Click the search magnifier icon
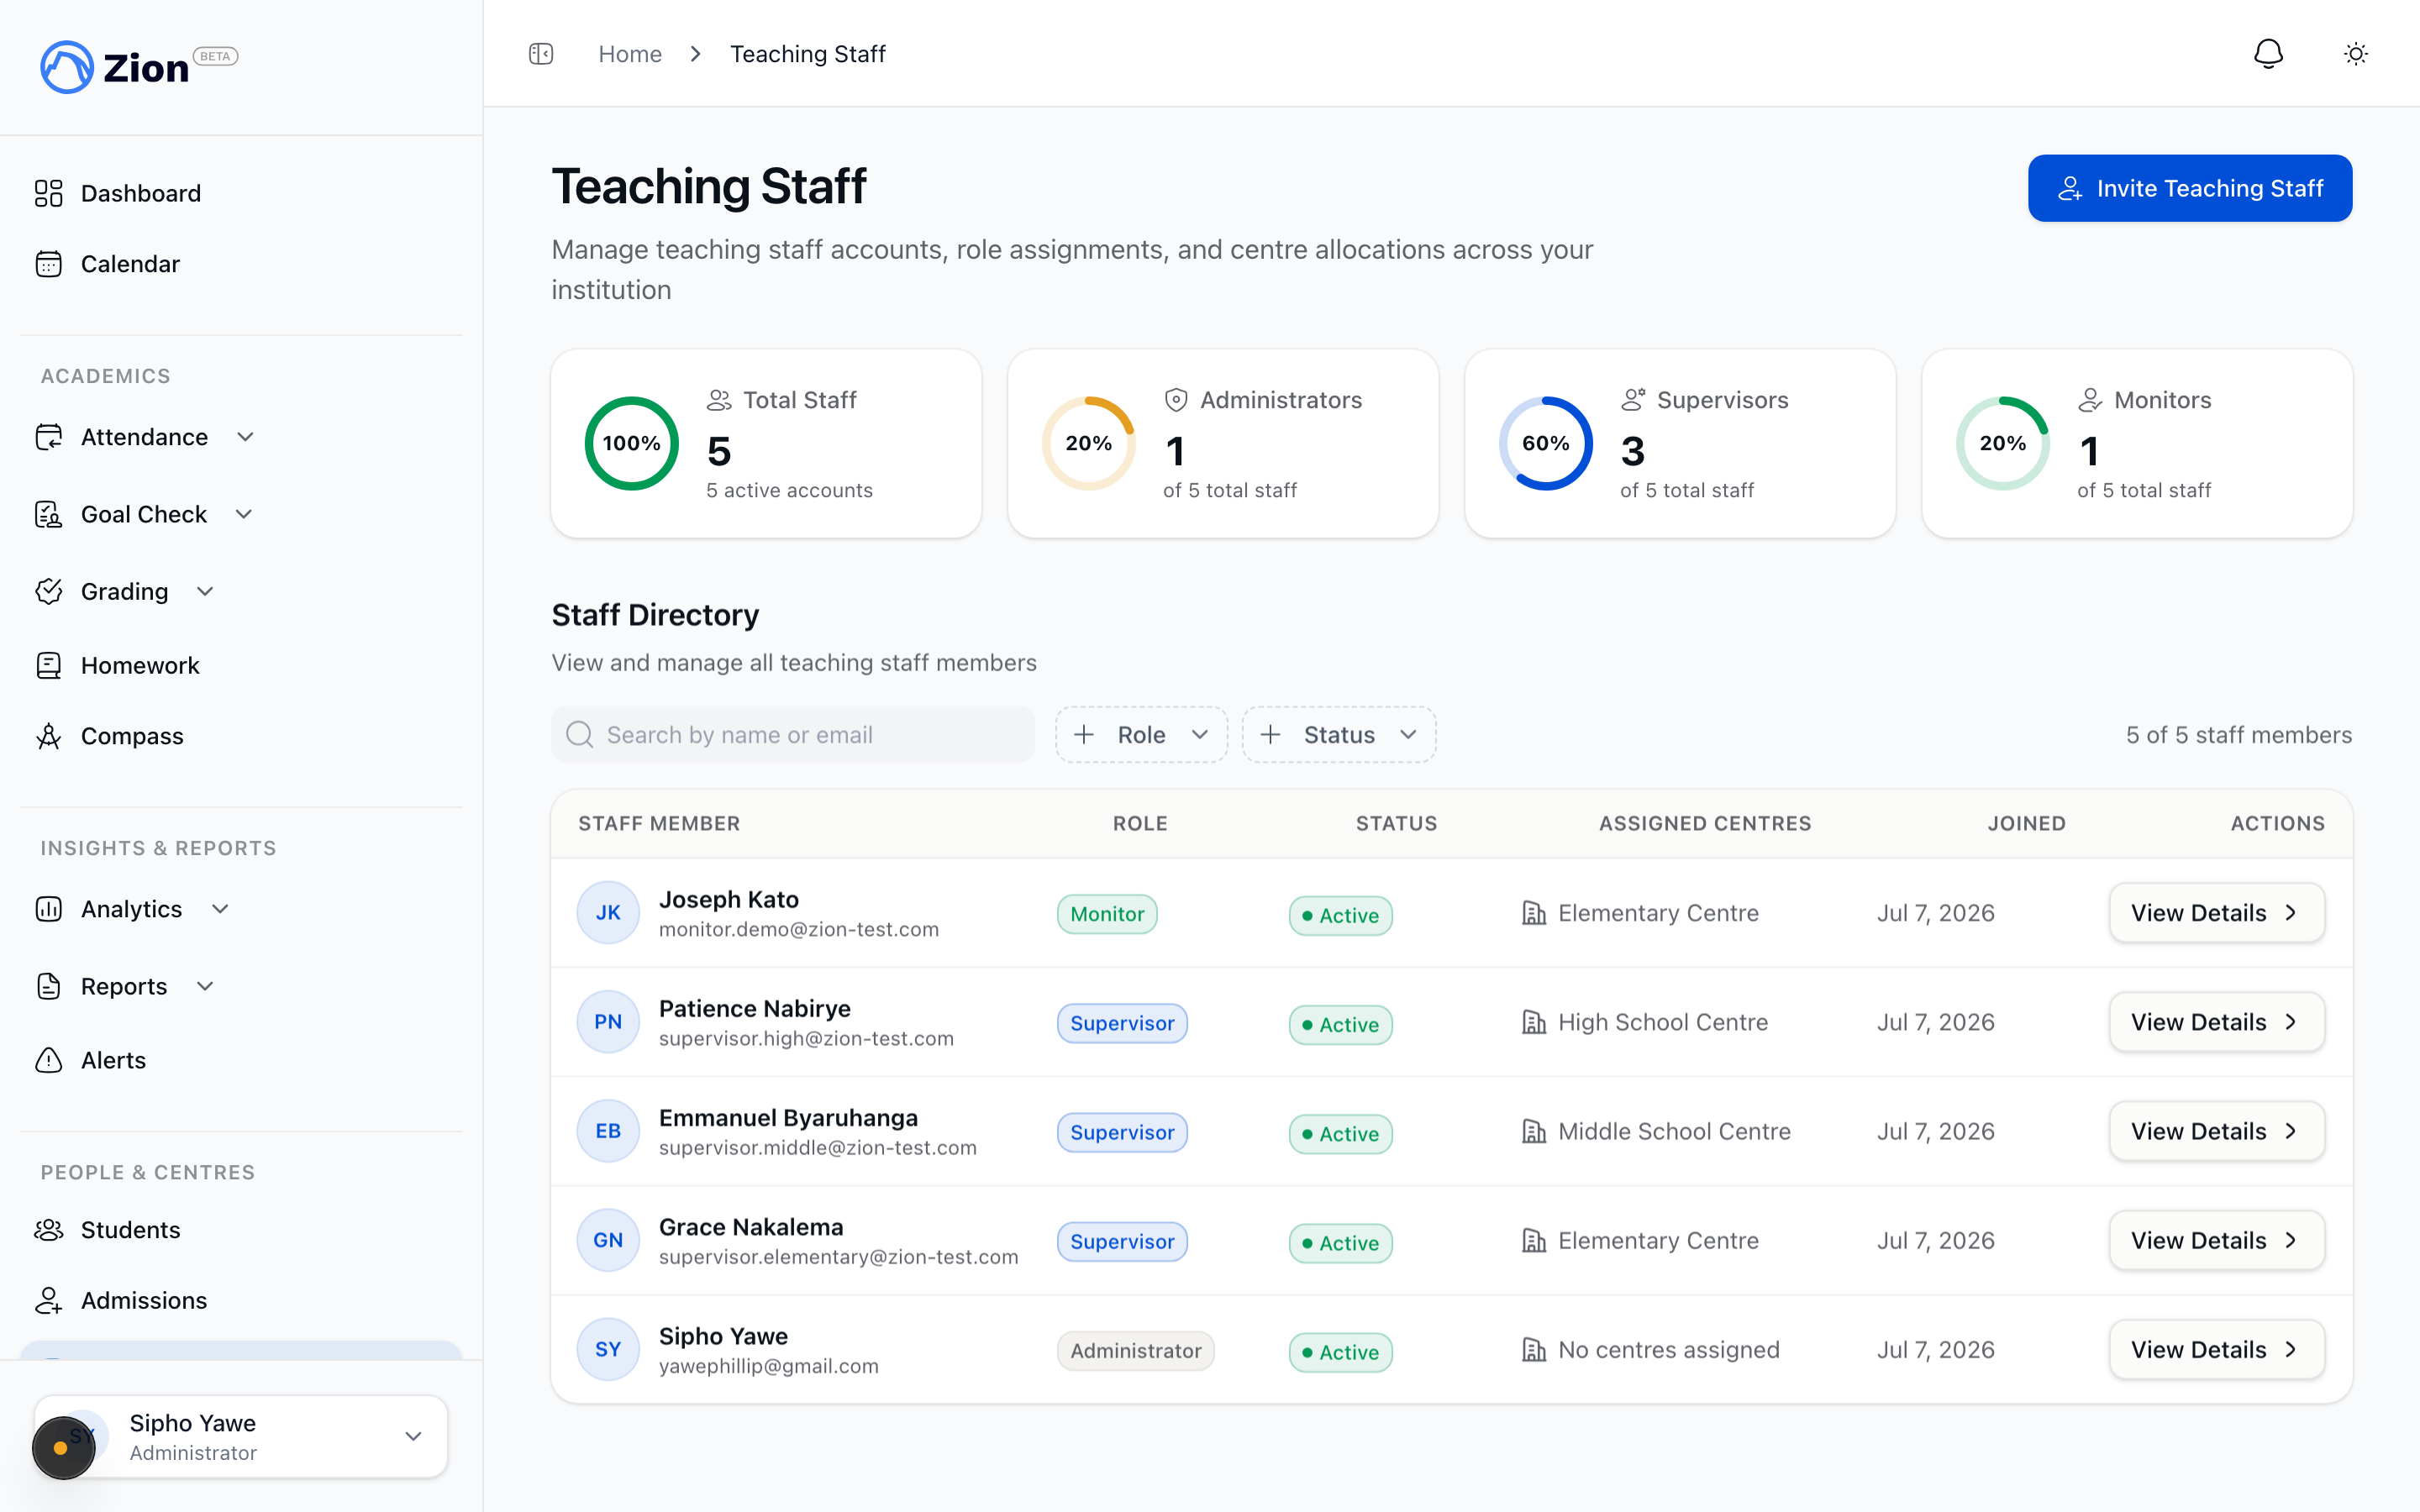2420x1512 pixels. [x=579, y=735]
